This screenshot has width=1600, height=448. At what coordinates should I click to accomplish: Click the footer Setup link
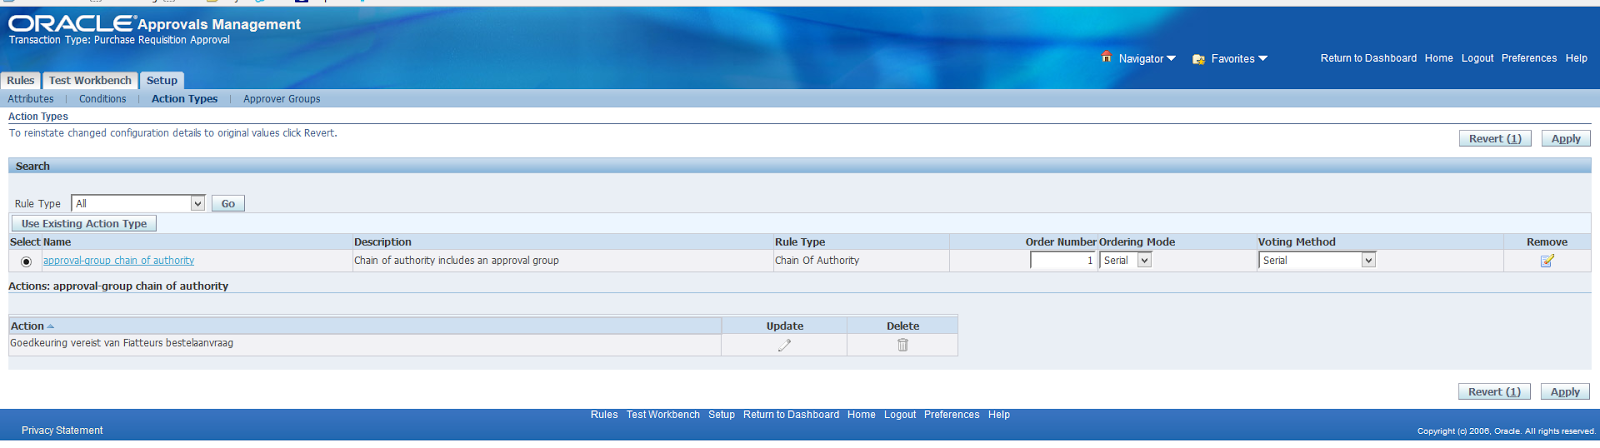click(x=721, y=415)
